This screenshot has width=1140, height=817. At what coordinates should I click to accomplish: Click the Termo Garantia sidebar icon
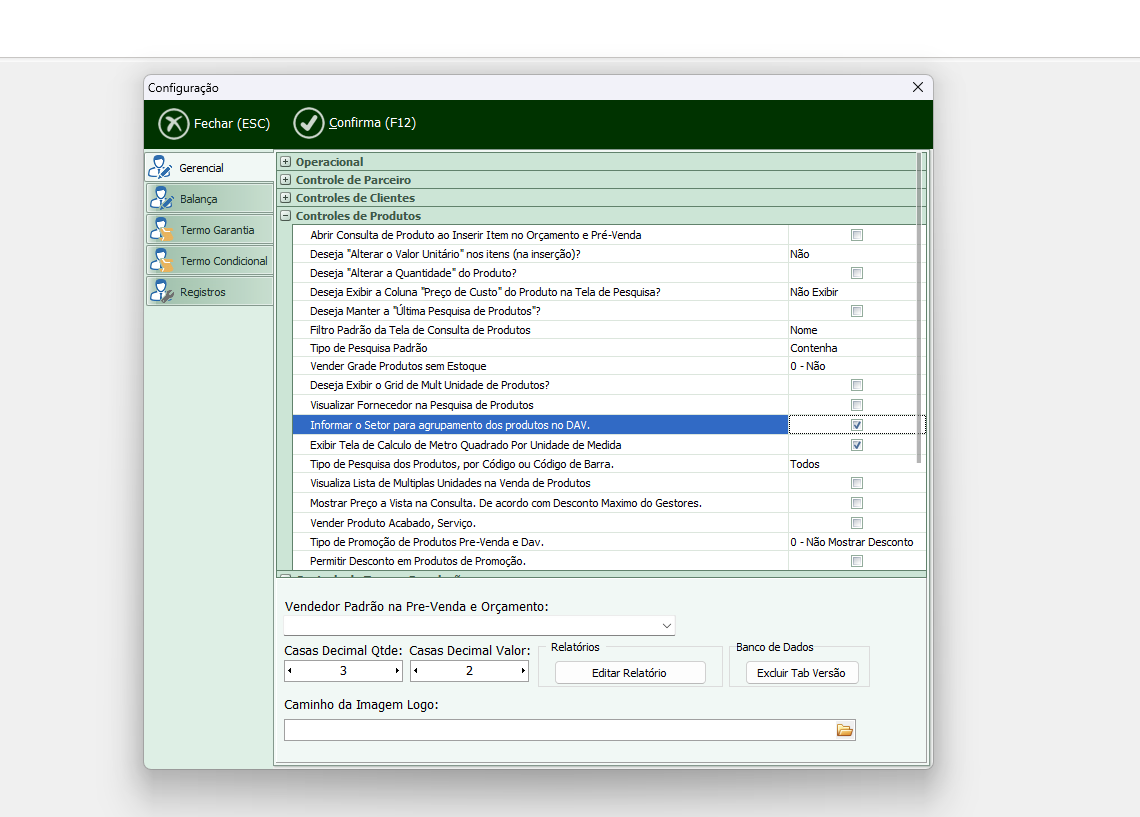click(160, 229)
